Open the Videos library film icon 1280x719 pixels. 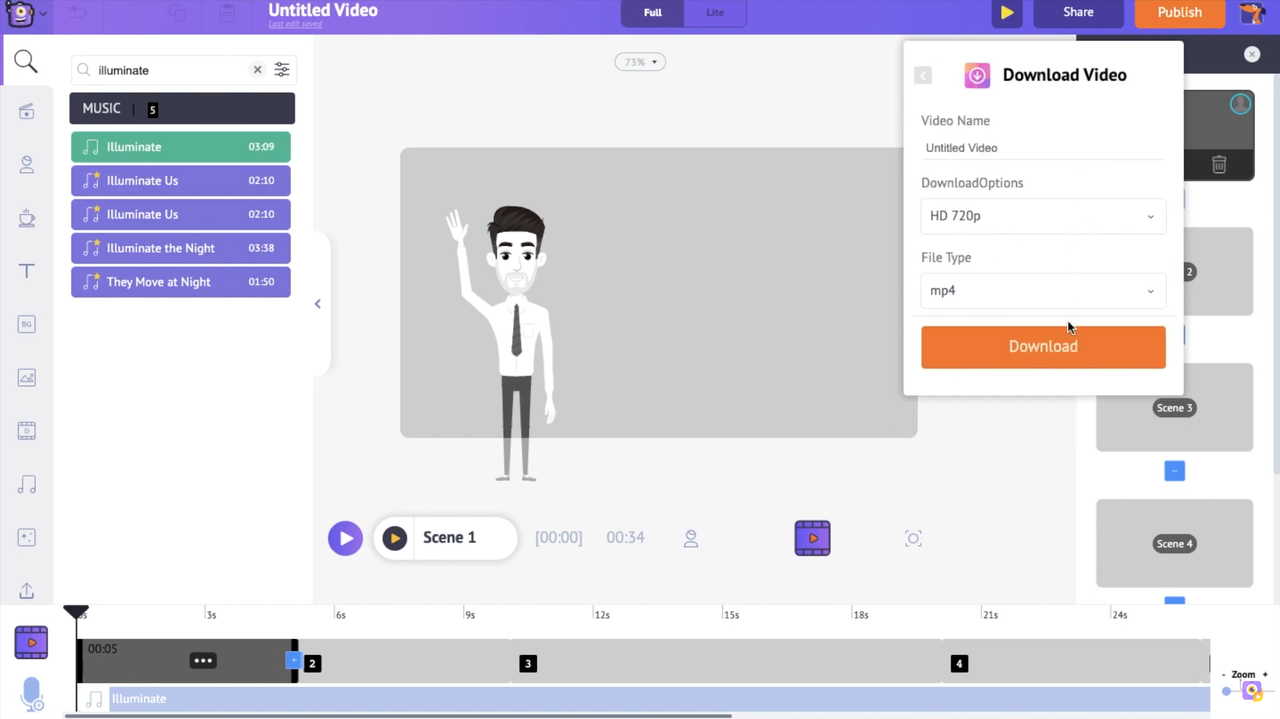[26, 431]
